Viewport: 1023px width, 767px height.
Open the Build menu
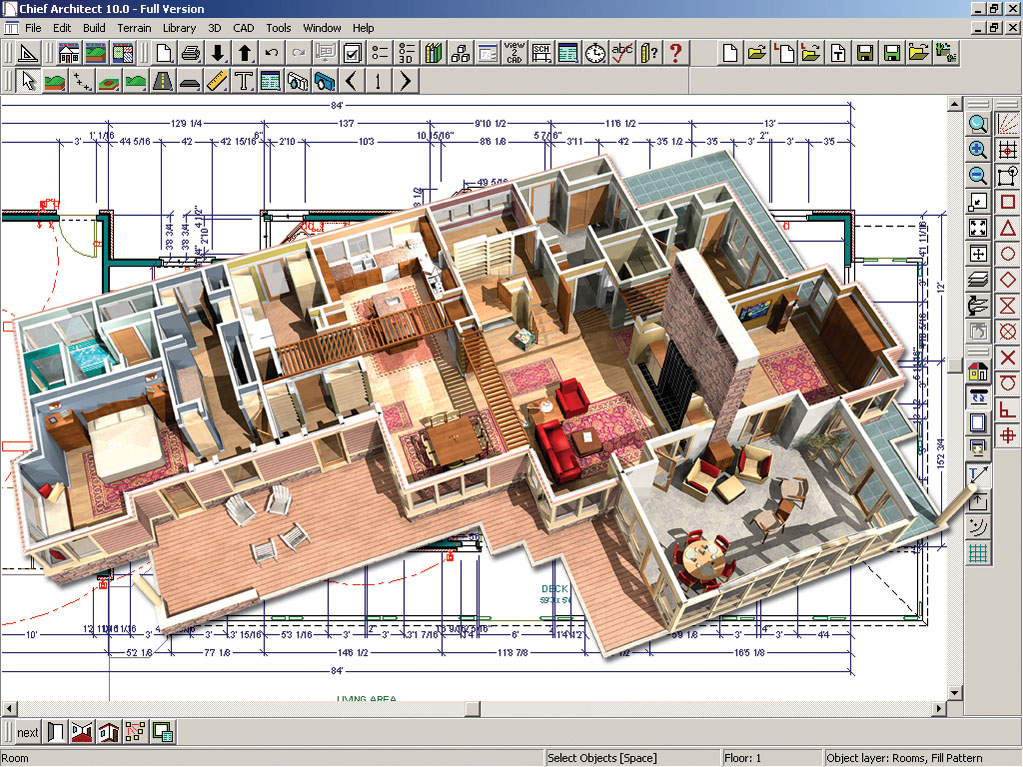94,28
